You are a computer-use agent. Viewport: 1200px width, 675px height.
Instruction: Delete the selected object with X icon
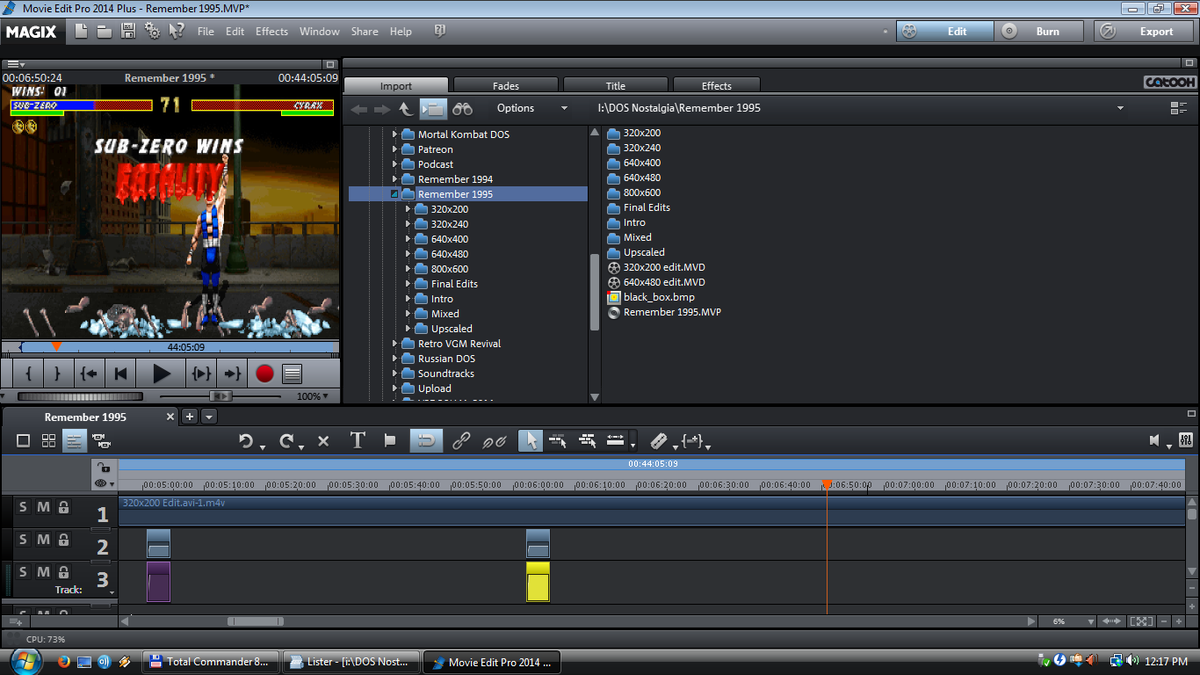(323, 440)
